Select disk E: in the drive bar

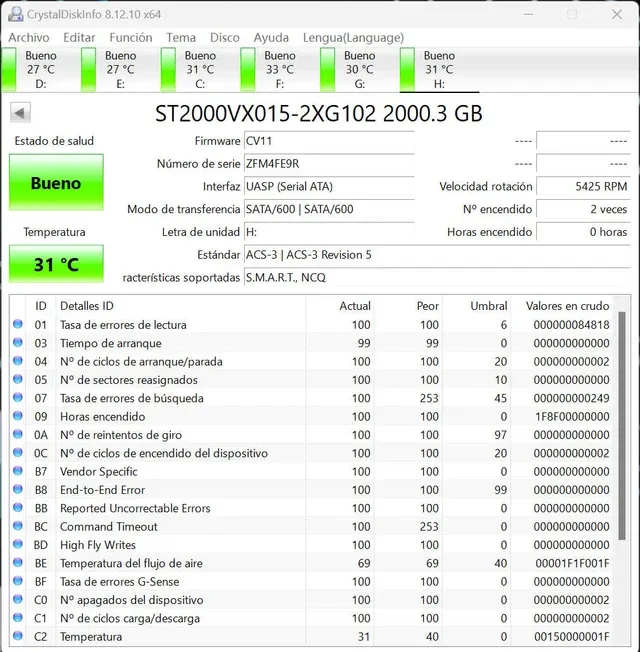pos(120,70)
